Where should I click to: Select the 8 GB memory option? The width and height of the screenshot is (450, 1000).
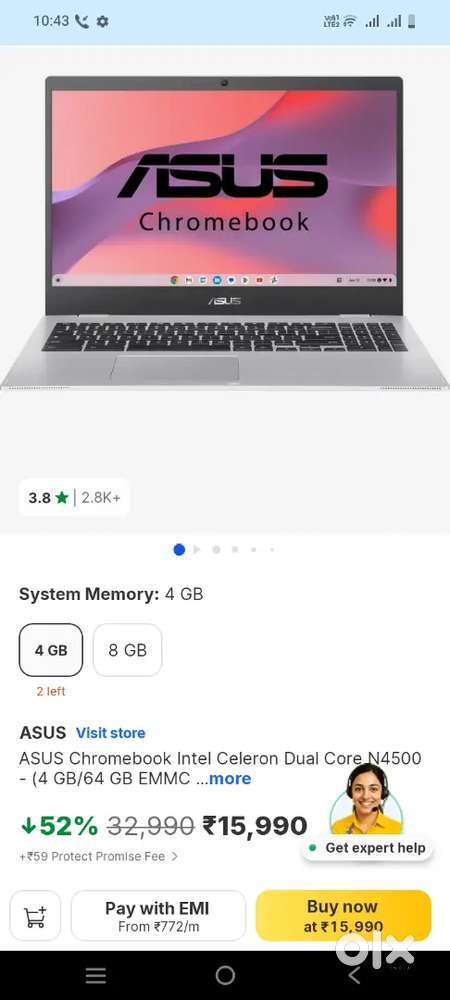point(127,650)
